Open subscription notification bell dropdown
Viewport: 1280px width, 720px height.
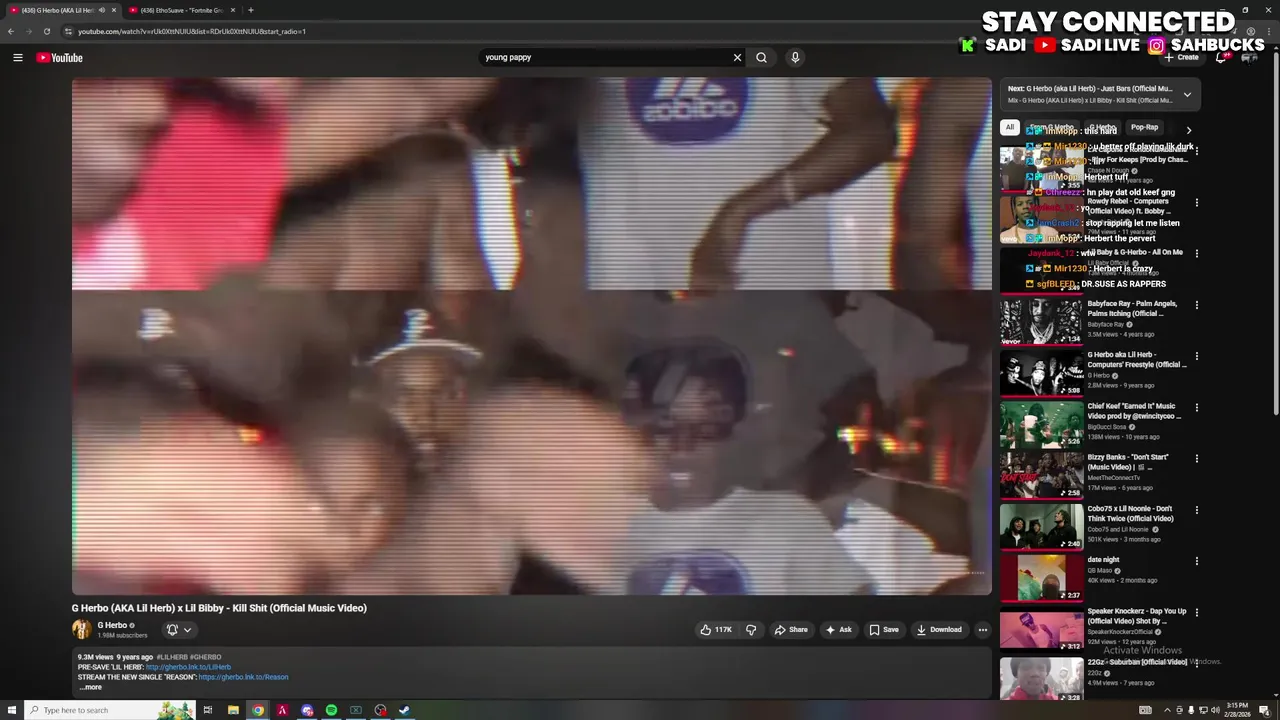(x=179, y=630)
